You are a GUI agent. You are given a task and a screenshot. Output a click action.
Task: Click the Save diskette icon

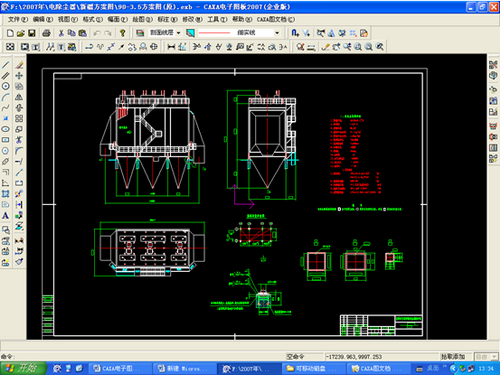point(32,33)
